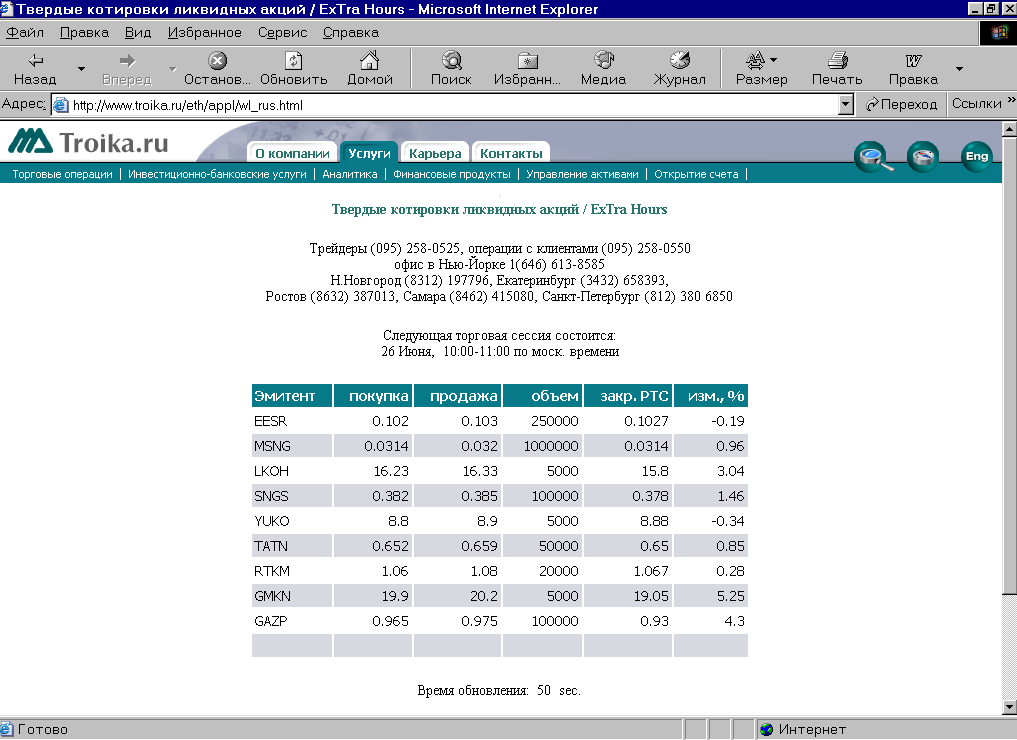Expand the Ссылки links chevron
1017x740 pixels.
pyautogui.click(x=1011, y=100)
